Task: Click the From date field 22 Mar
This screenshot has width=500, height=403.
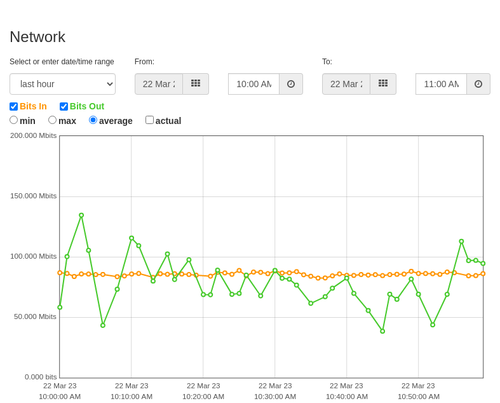Action: tap(159, 84)
